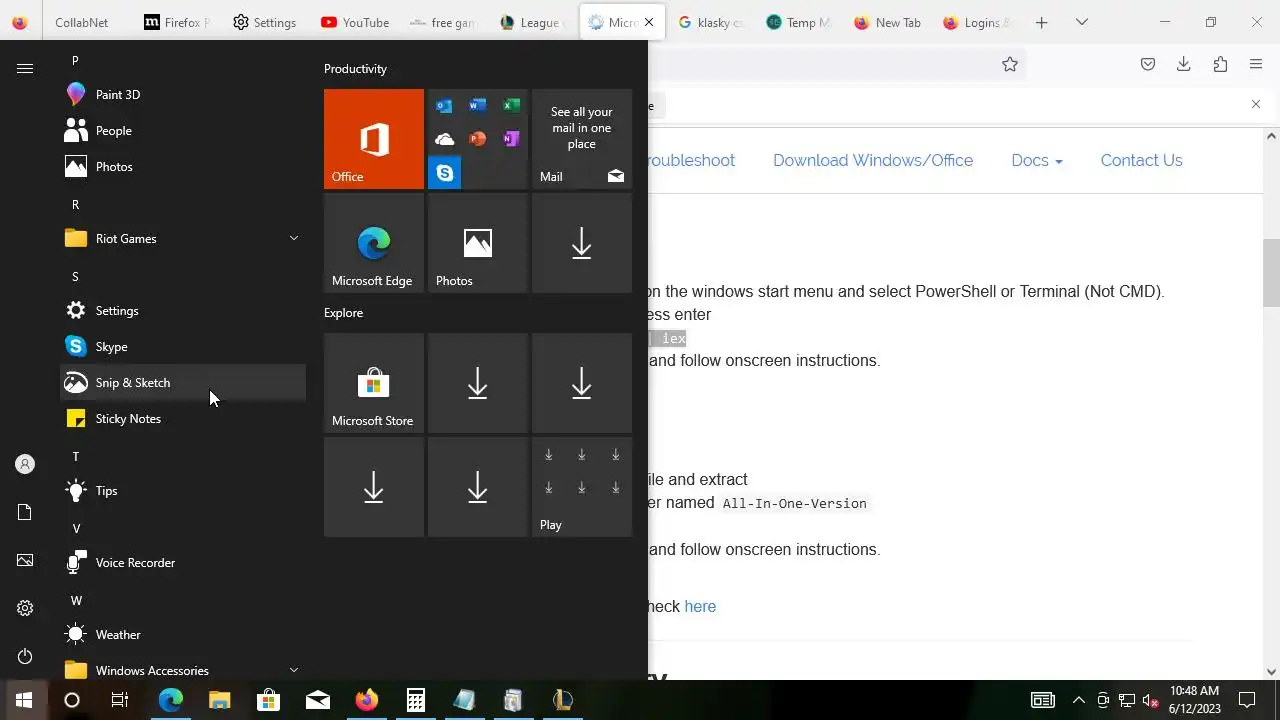Open the Contact Us link
Image resolution: width=1280 pixels, height=720 pixels.
(1141, 160)
